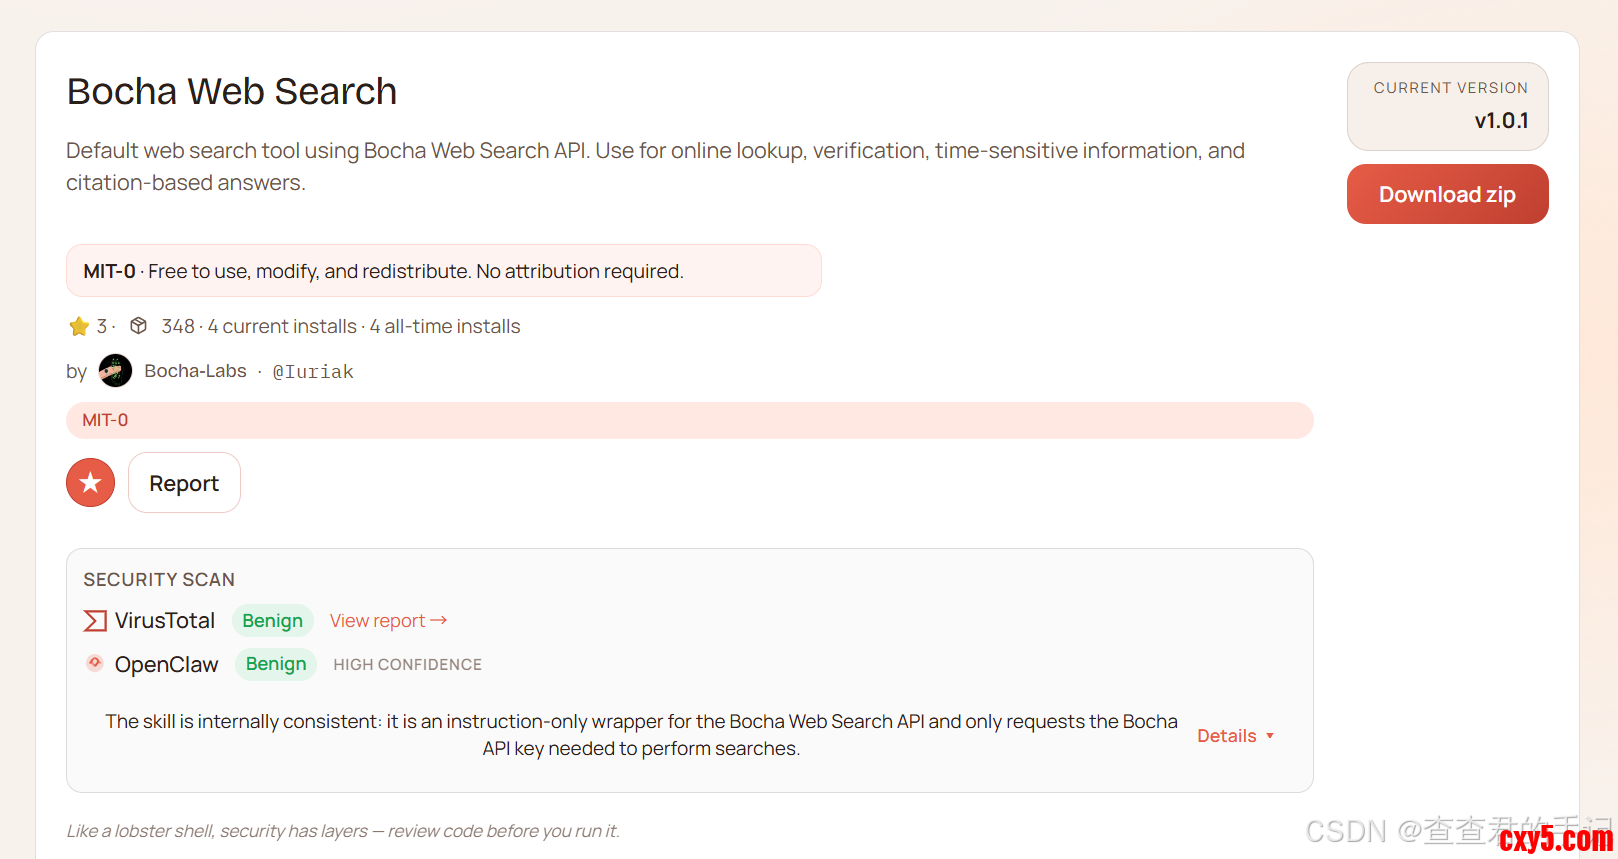Click the OpenClaw scan summary text
This screenshot has width=1618, height=859.
tap(641, 735)
